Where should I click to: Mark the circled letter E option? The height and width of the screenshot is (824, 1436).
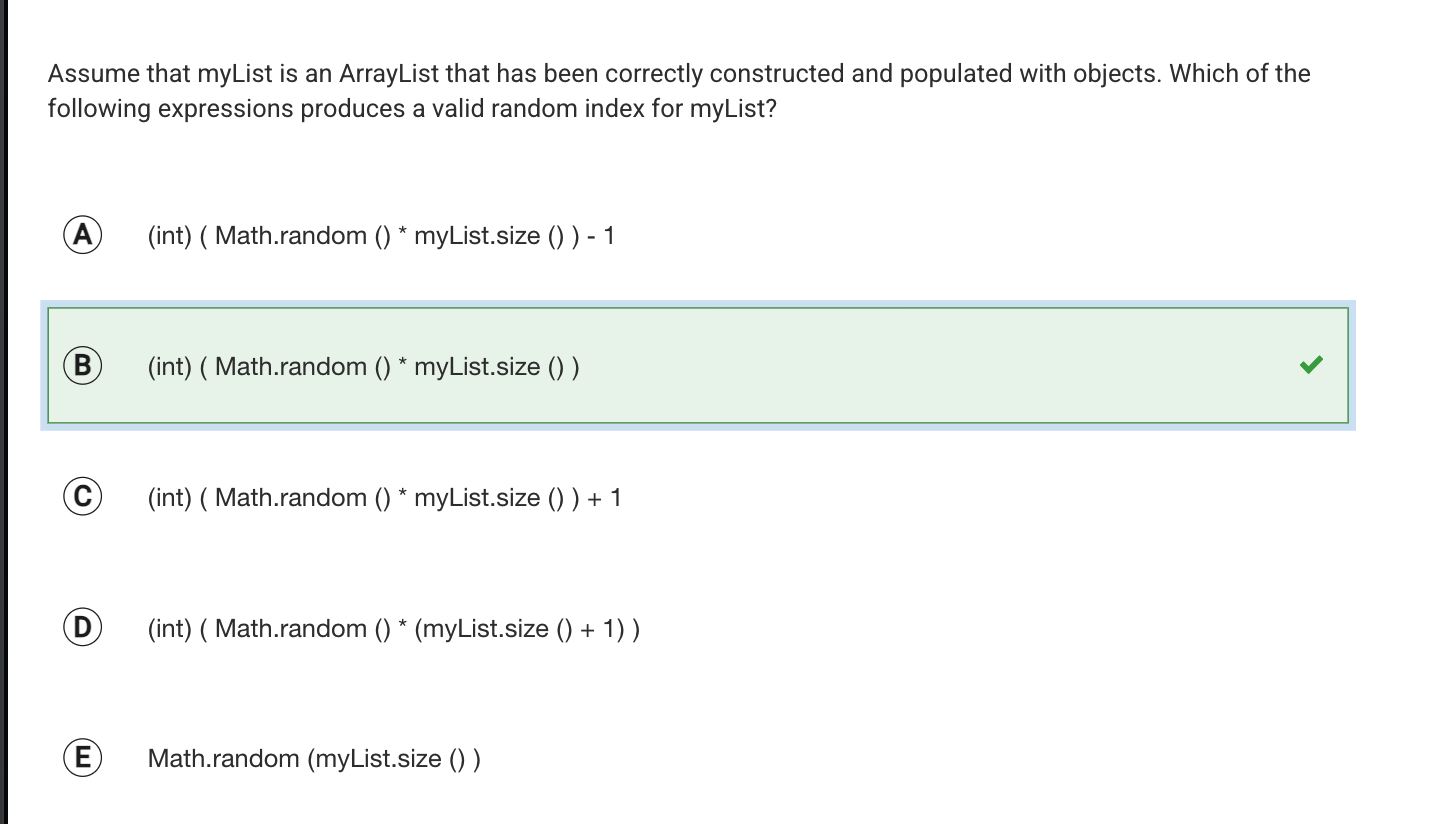tap(84, 758)
